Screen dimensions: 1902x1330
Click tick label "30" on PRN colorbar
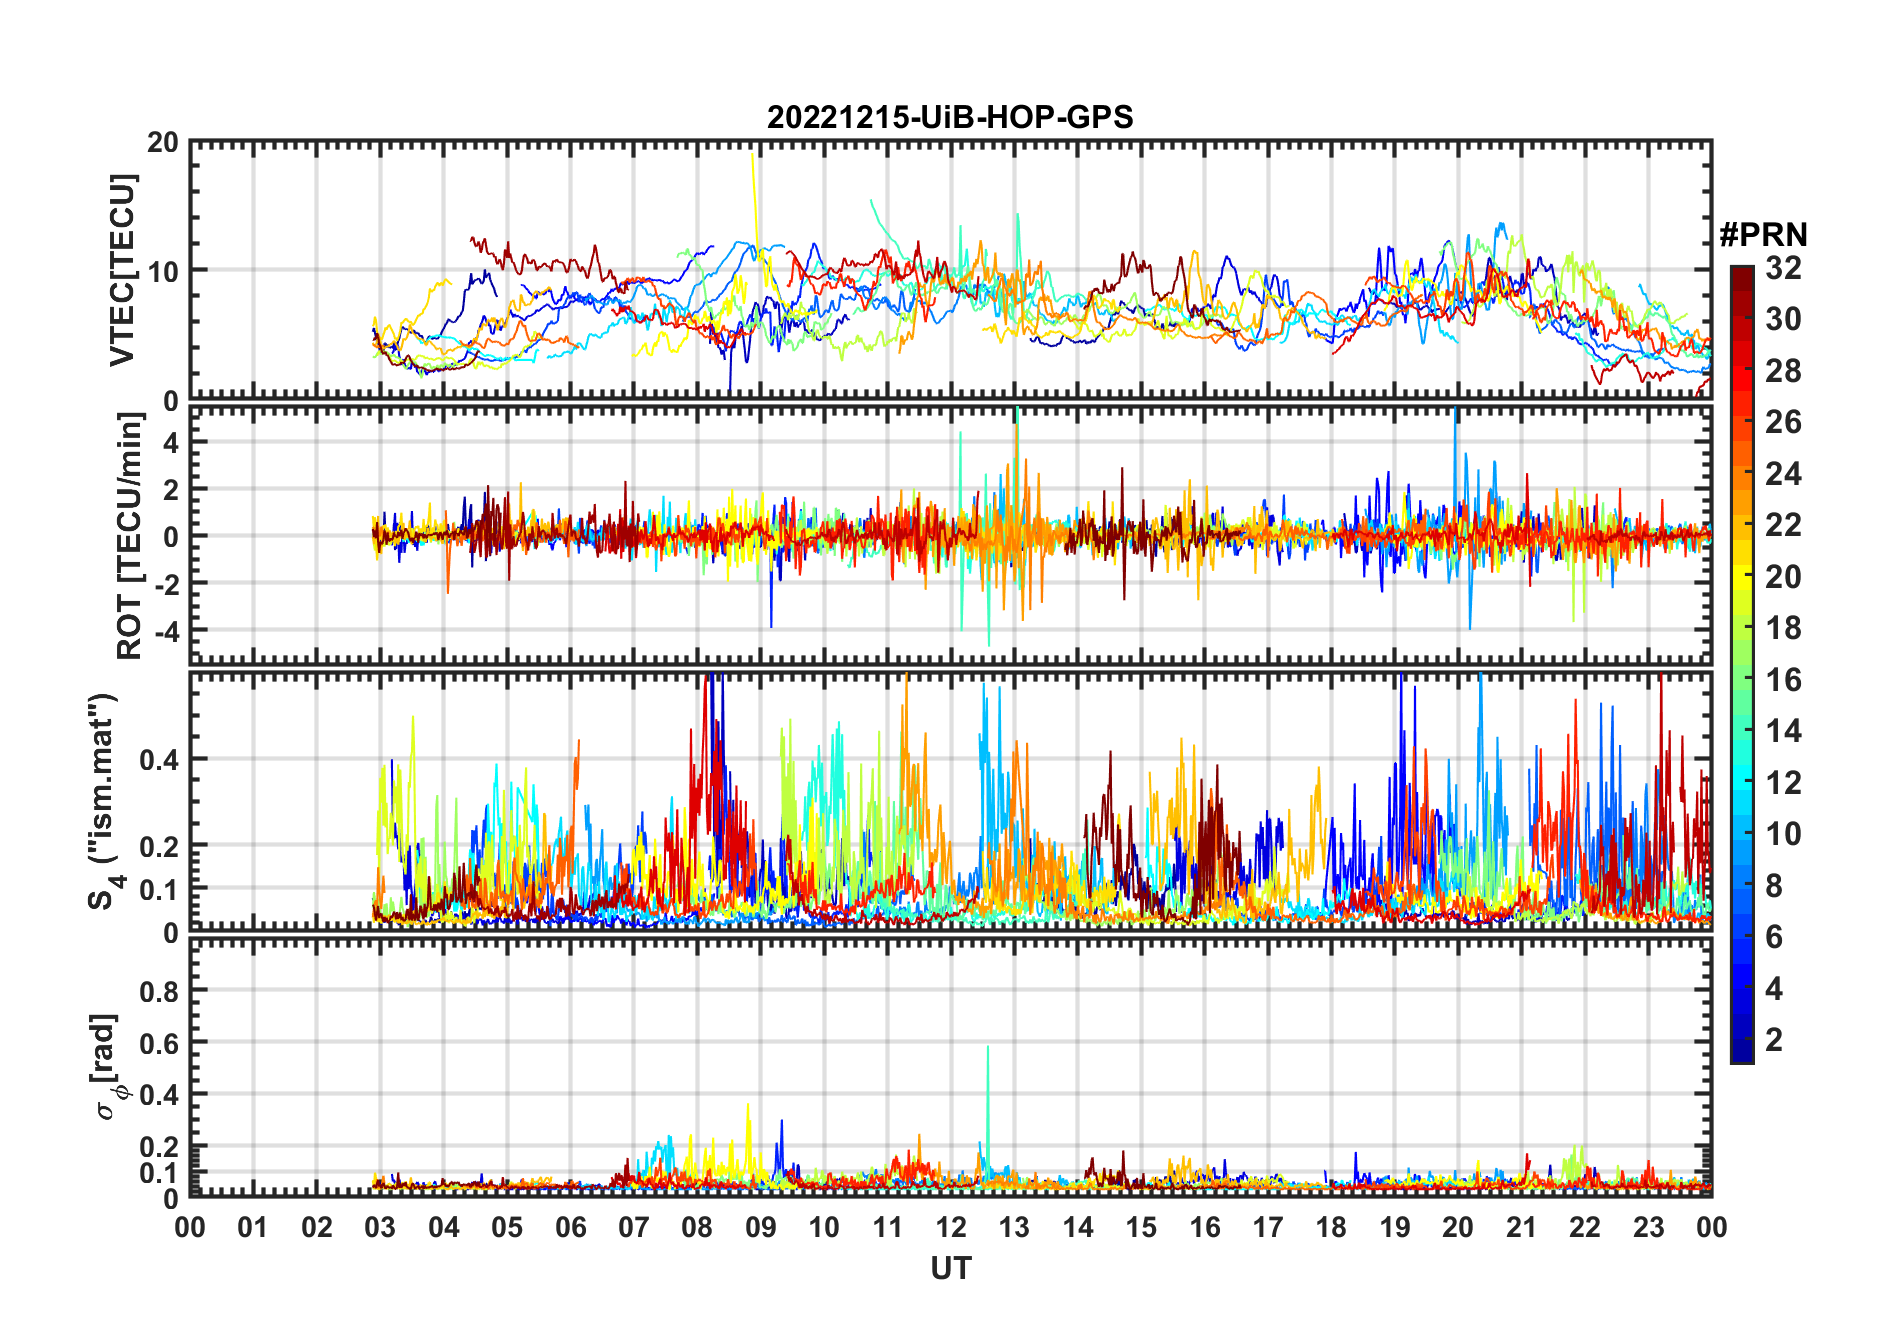1783,319
